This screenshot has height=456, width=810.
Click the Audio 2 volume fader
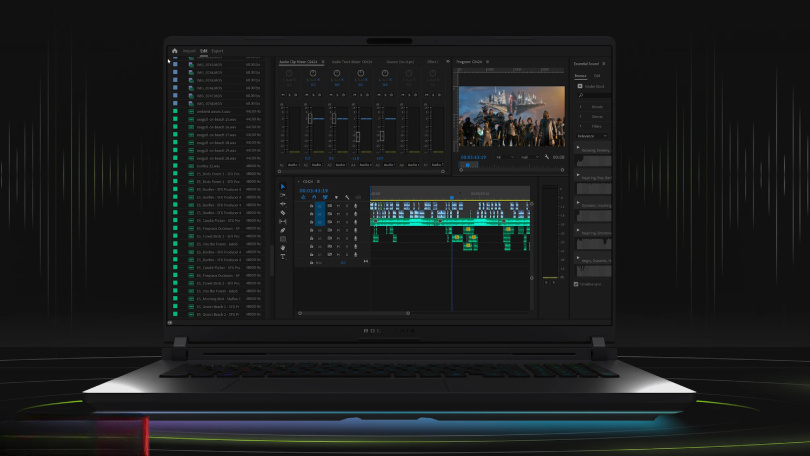point(310,119)
